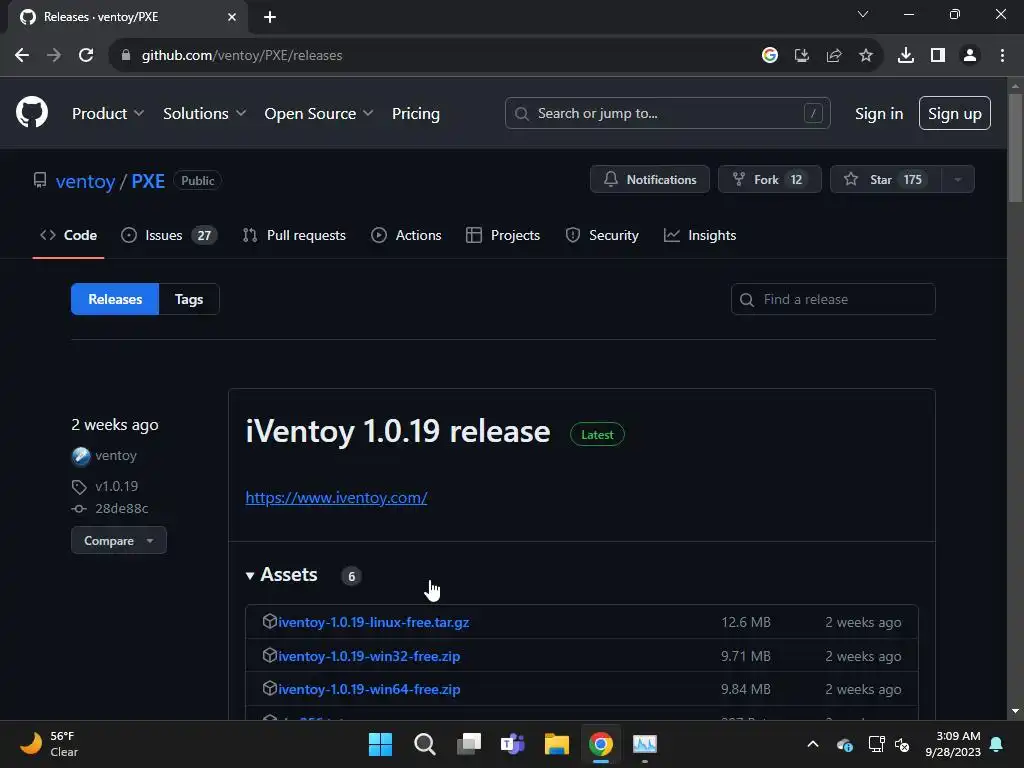Open weather widget showing 56°F
The width and height of the screenshot is (1024, 768).
point(50,744)
